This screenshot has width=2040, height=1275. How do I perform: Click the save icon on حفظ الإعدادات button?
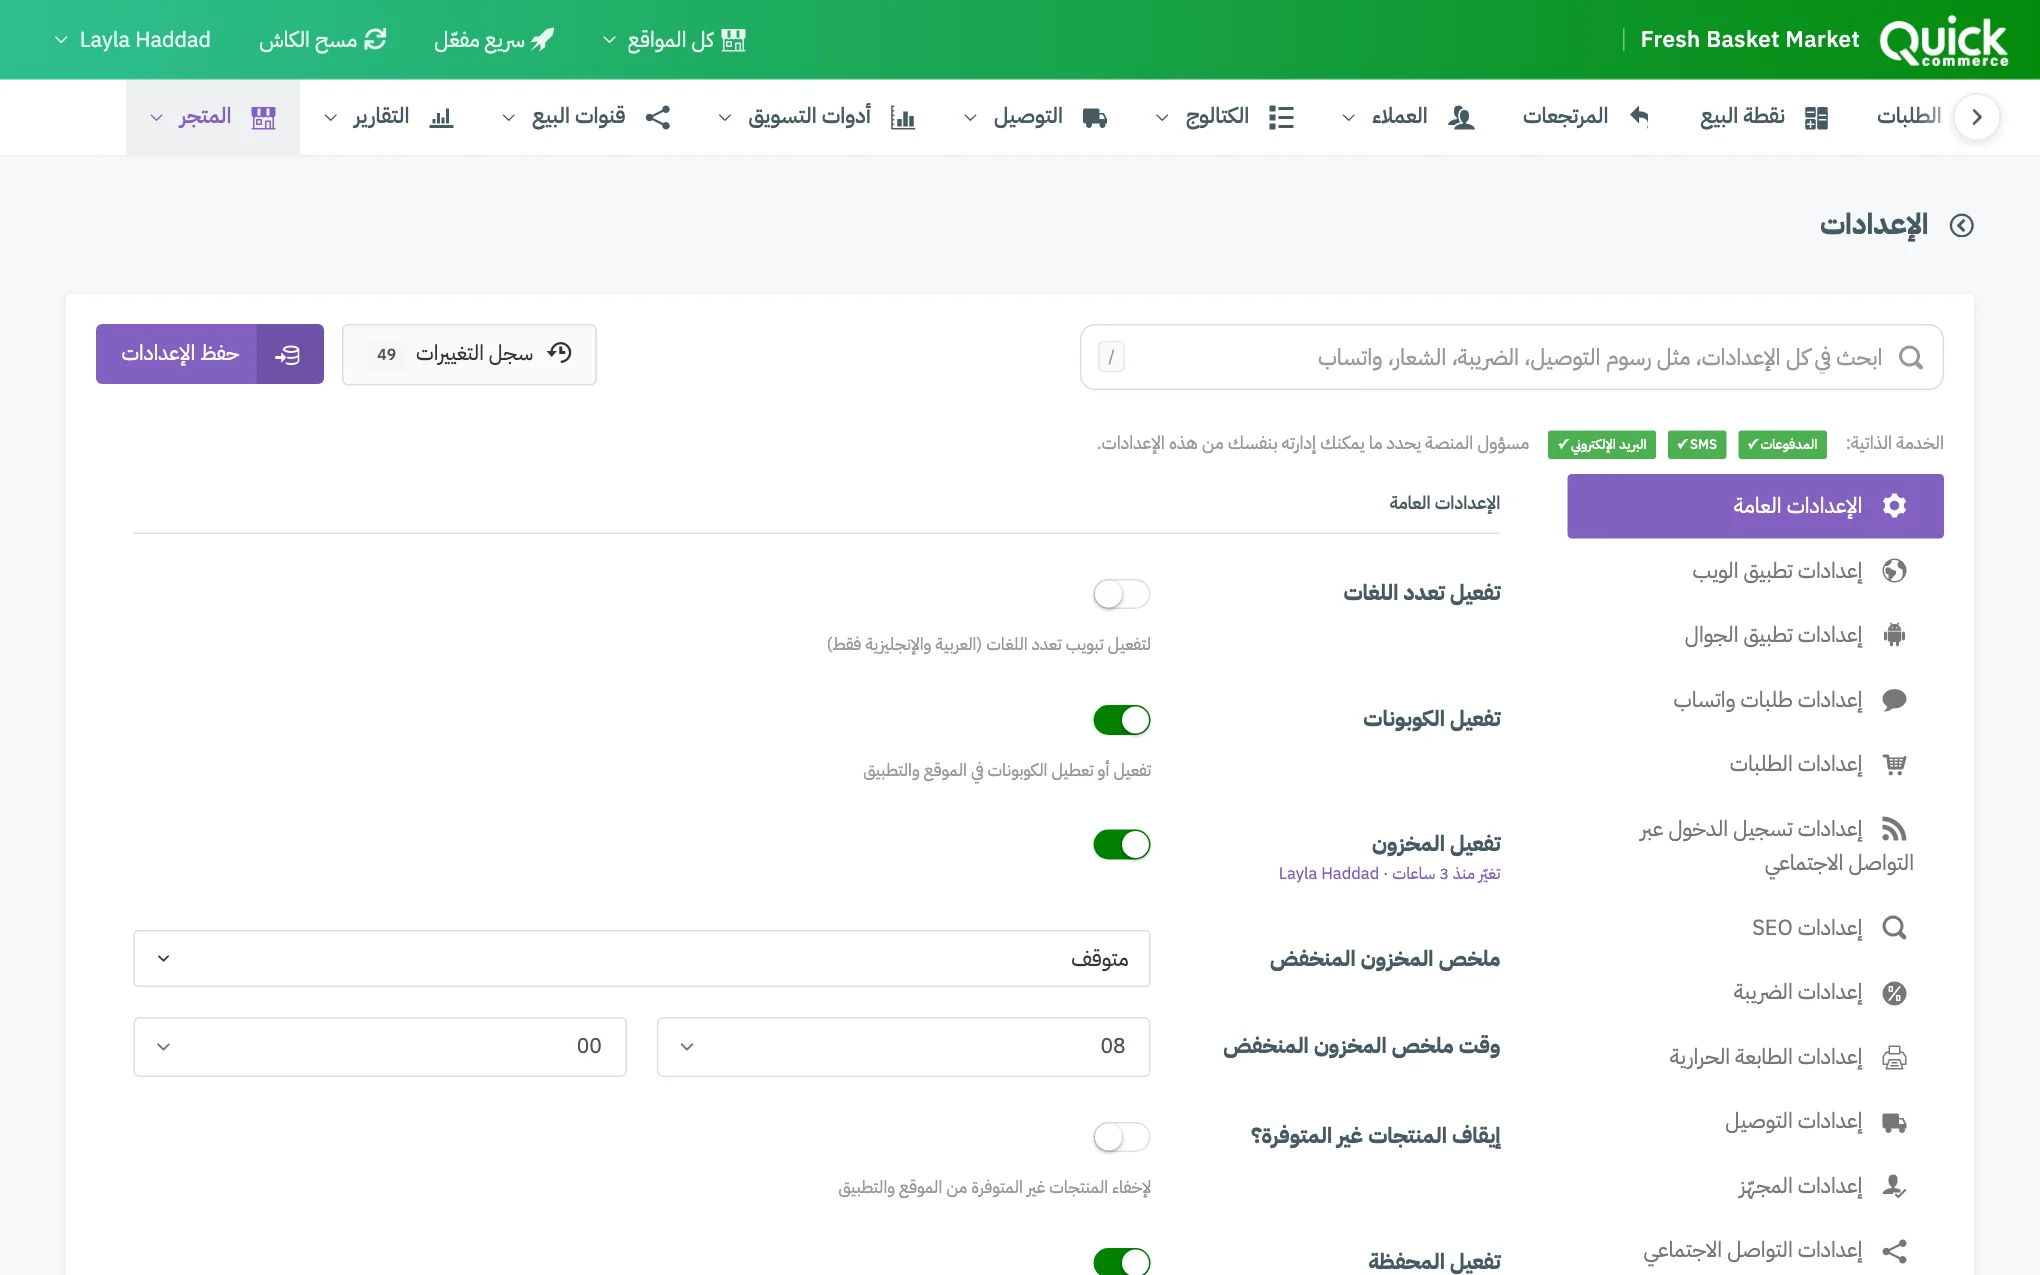point(288,354)
